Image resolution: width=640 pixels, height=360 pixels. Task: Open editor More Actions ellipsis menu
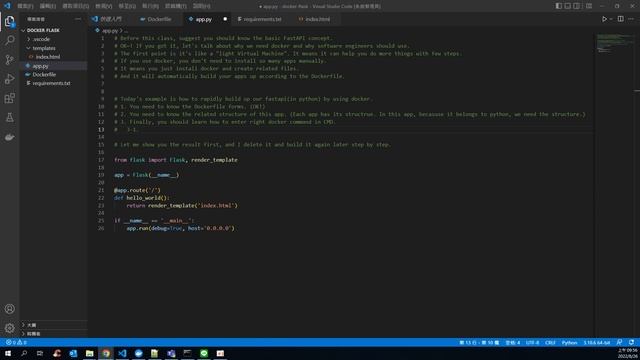pyautogui.click(x=631, y=19)
